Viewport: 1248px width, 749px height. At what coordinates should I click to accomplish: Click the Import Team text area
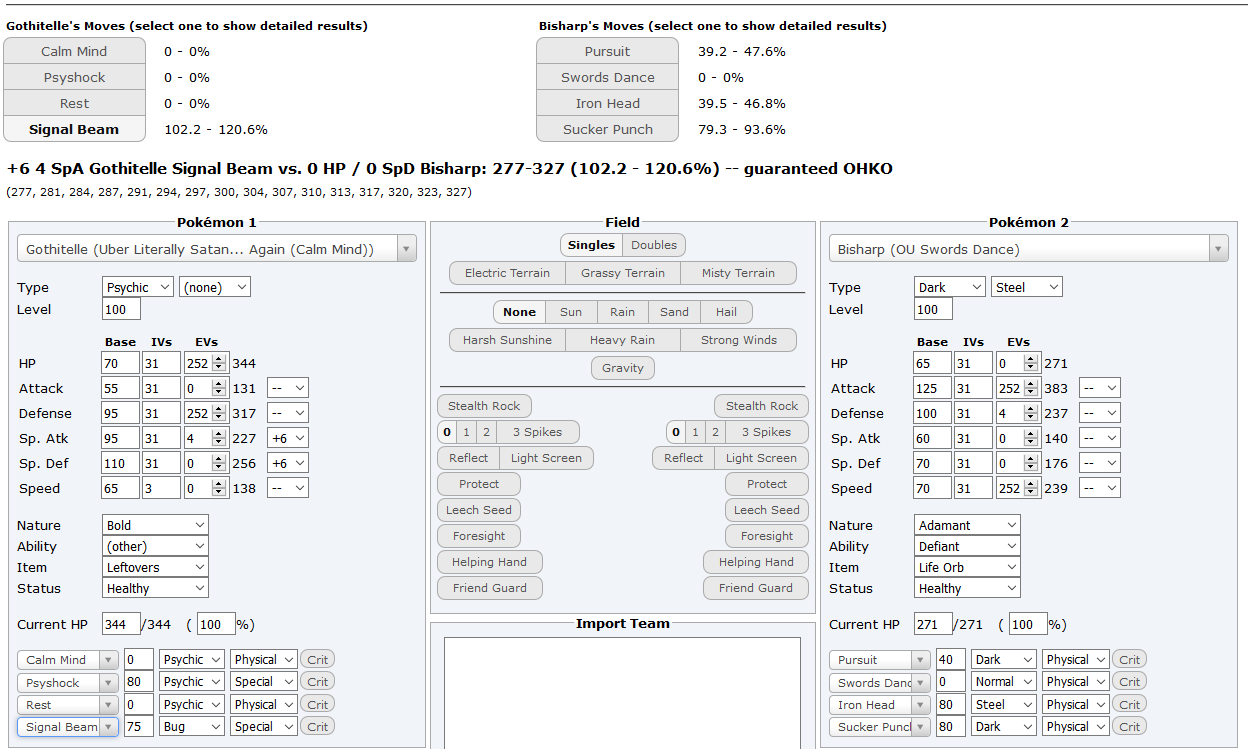coord(622,693)
